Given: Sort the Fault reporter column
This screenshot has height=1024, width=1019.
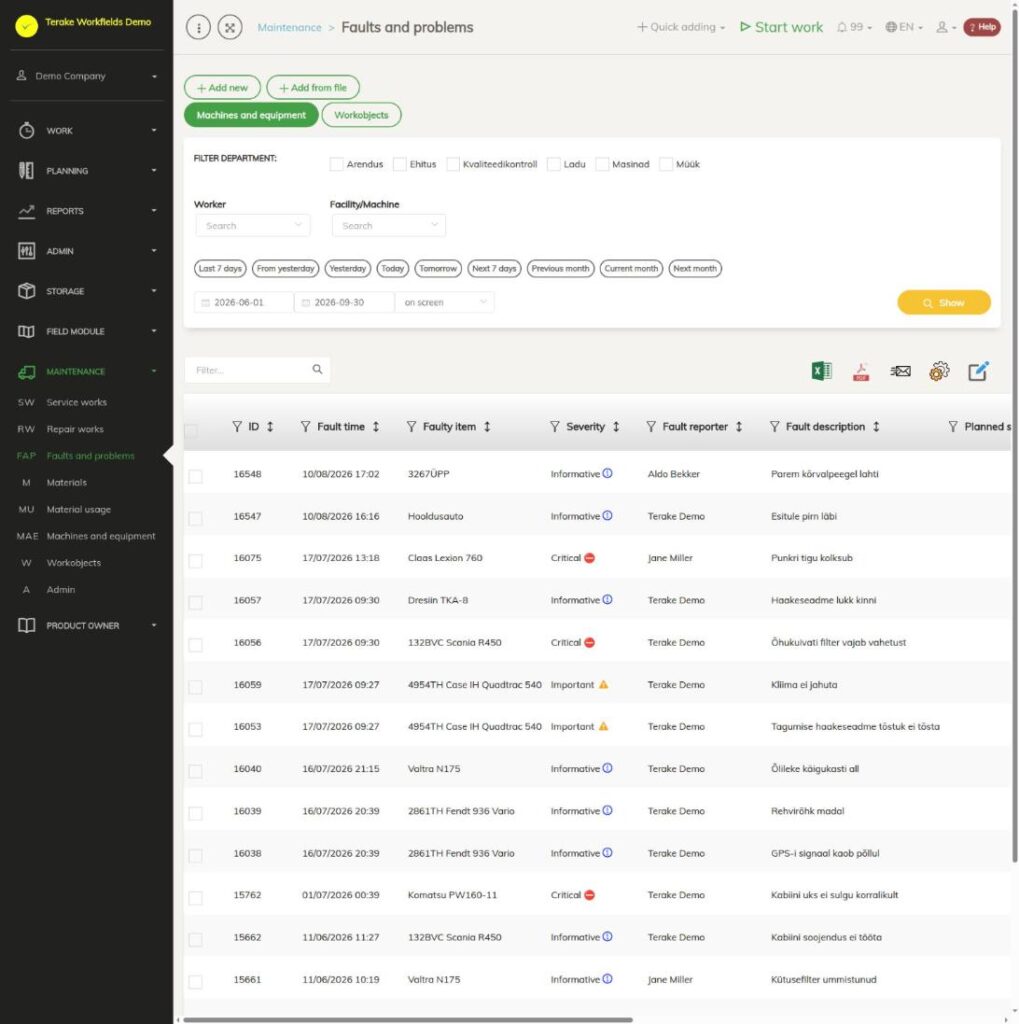Looking at the screenshot, I should (739, 426).
